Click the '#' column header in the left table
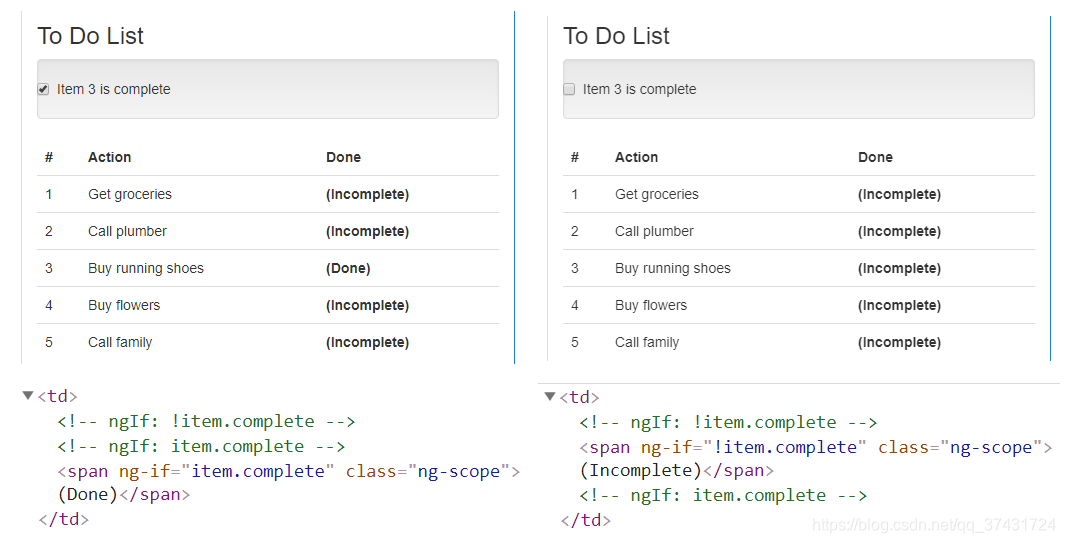The height and width of the screenshot is (543, 1065). [49, 157]
